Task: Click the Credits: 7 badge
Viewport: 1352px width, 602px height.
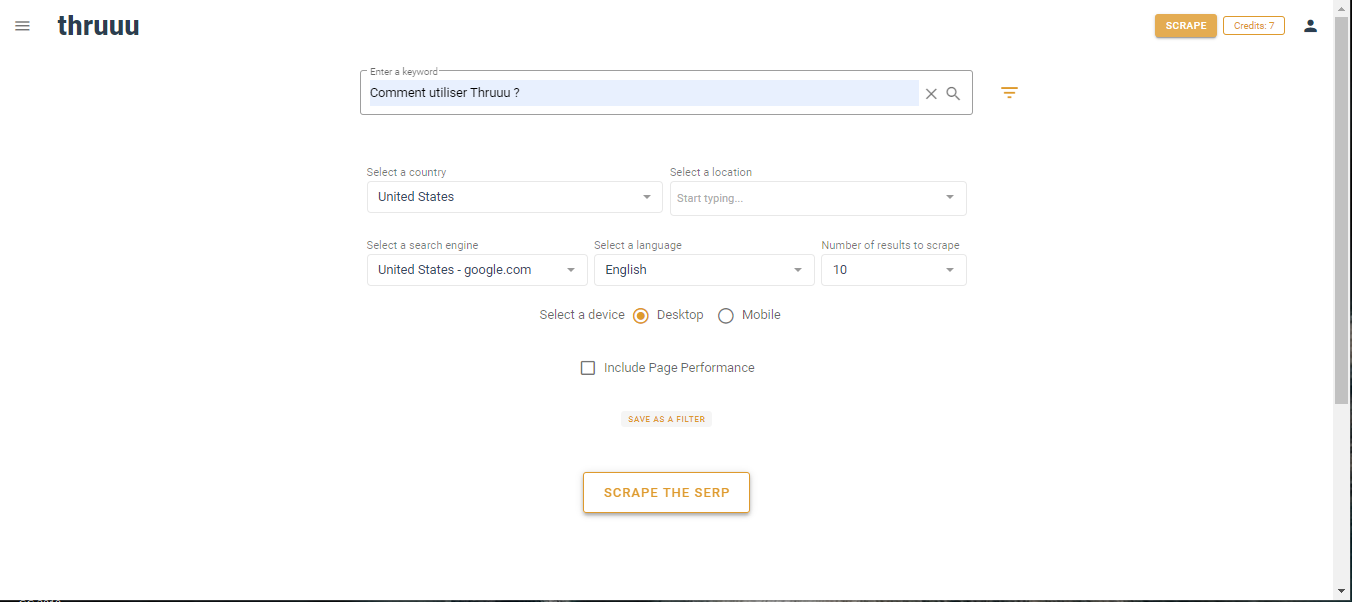Action: coord(1254,26)
